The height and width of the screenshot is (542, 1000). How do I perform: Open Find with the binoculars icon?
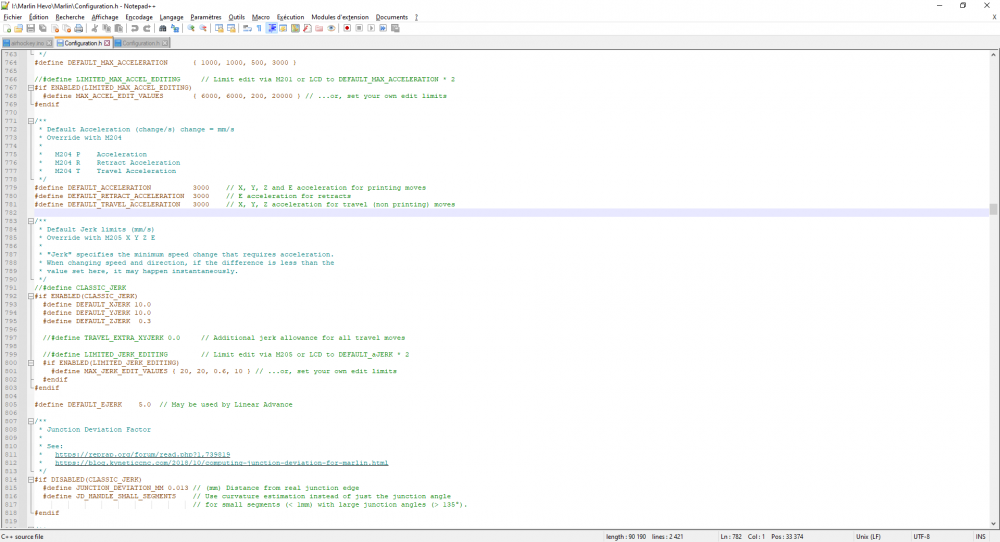click(163, 28)
